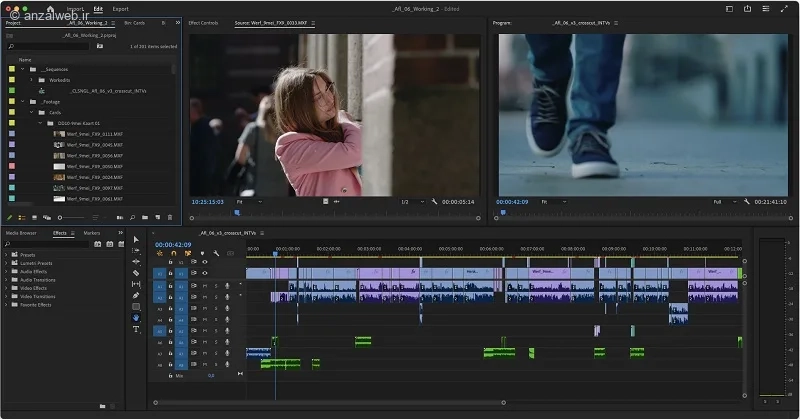Open the Bin: Cards tab
The width and height of the screenshot is (800, 419).
pyautogui.click(x=135, y=23)
